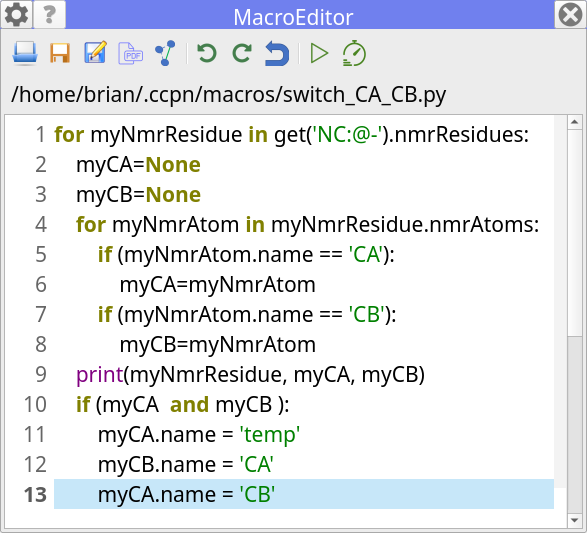Click the save-as pencil icon
This screenshot has width=587, height=533.
pos(95,52)
